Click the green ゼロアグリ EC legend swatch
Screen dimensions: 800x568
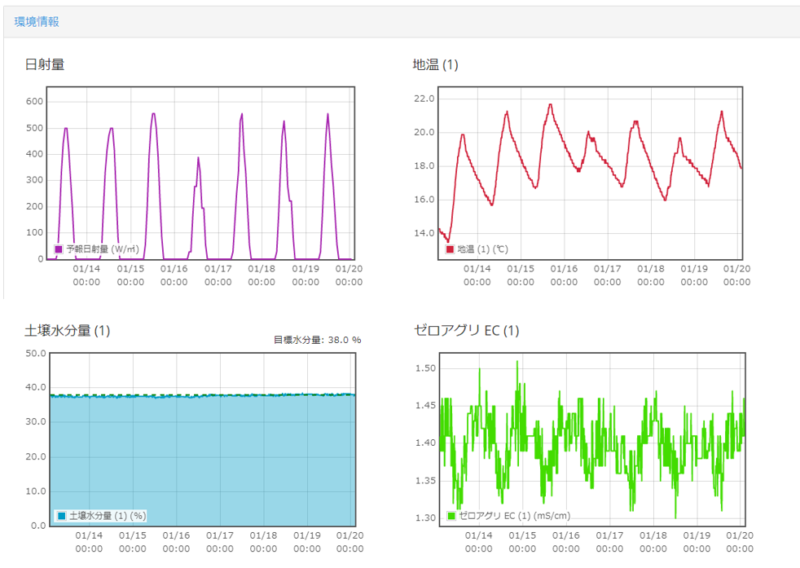point(451,516)
